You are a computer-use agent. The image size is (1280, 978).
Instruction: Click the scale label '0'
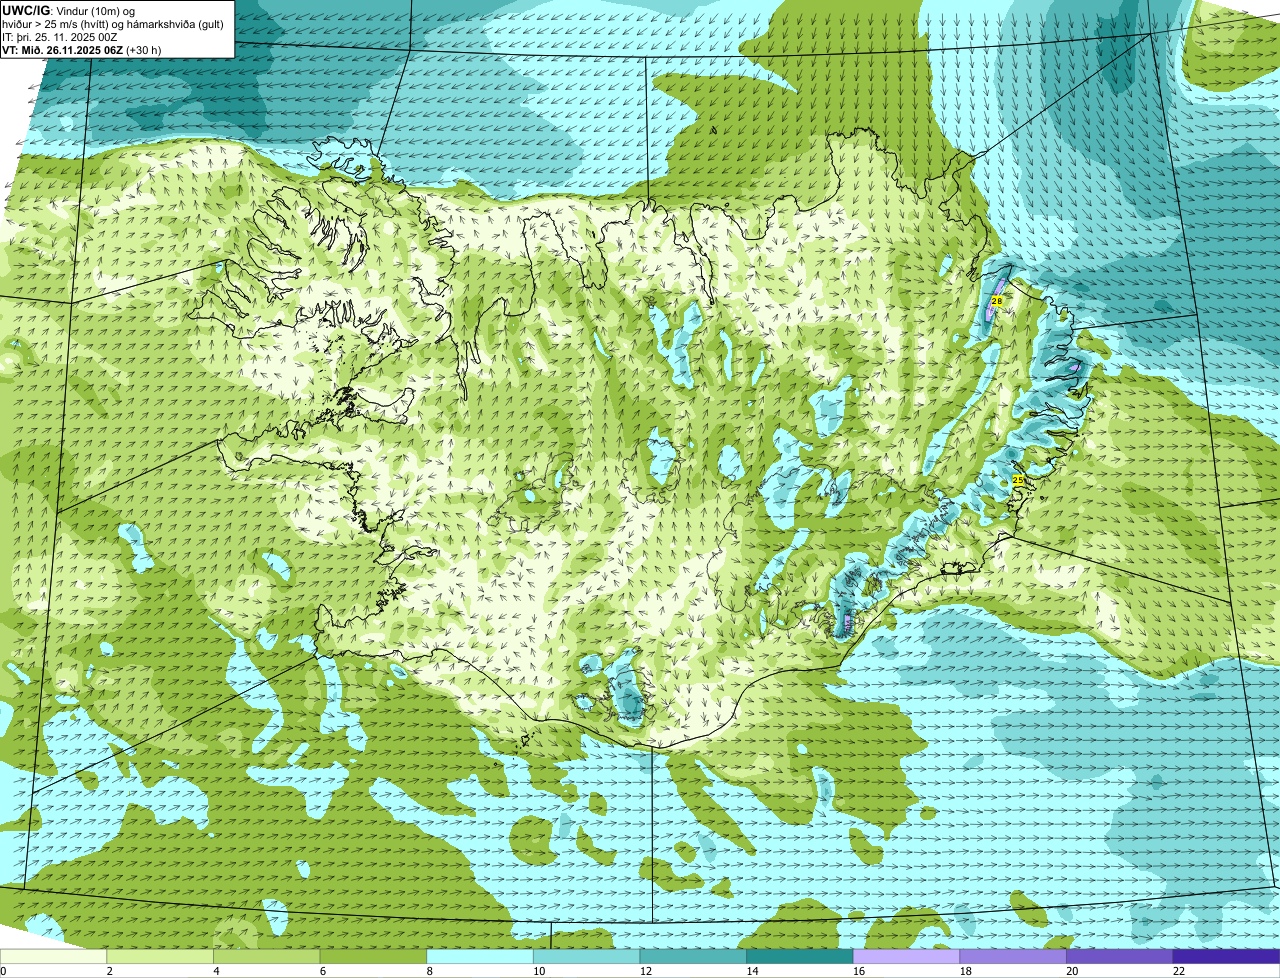3,971
